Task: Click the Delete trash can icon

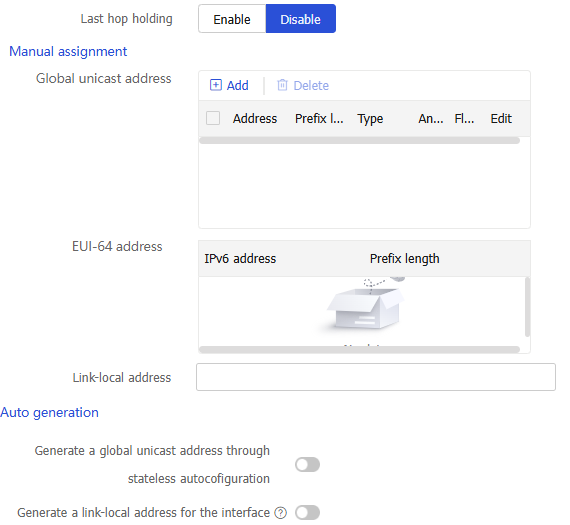Action: click(282, 85)
